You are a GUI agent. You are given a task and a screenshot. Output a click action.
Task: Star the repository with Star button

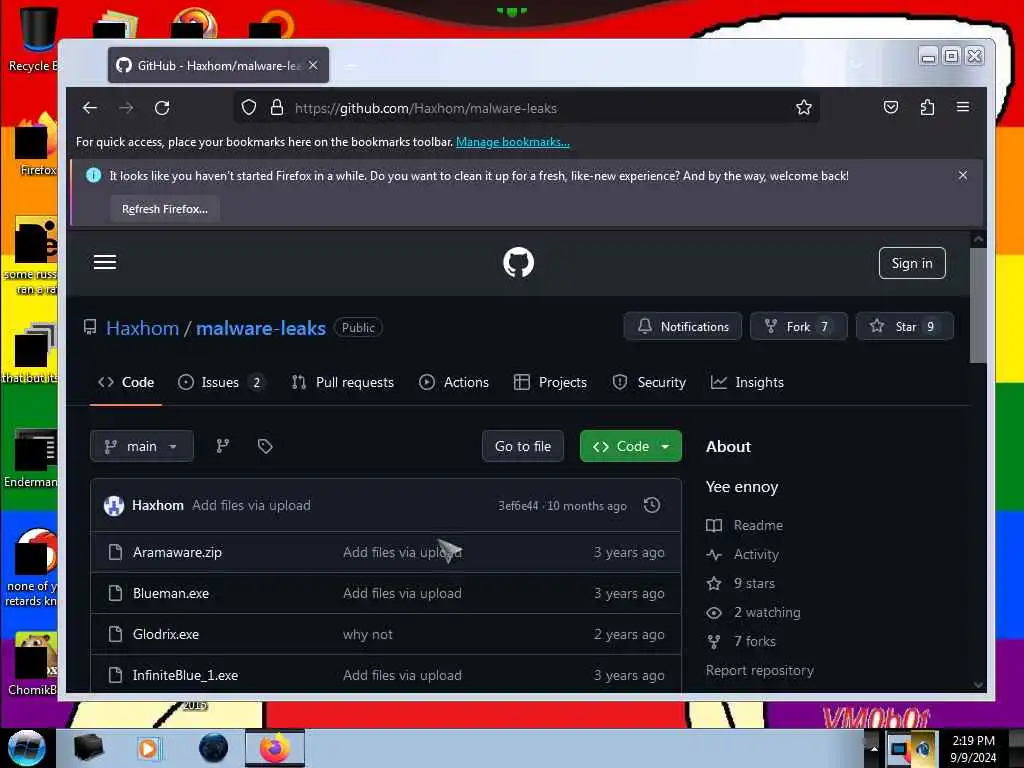[x=905, y=327]
